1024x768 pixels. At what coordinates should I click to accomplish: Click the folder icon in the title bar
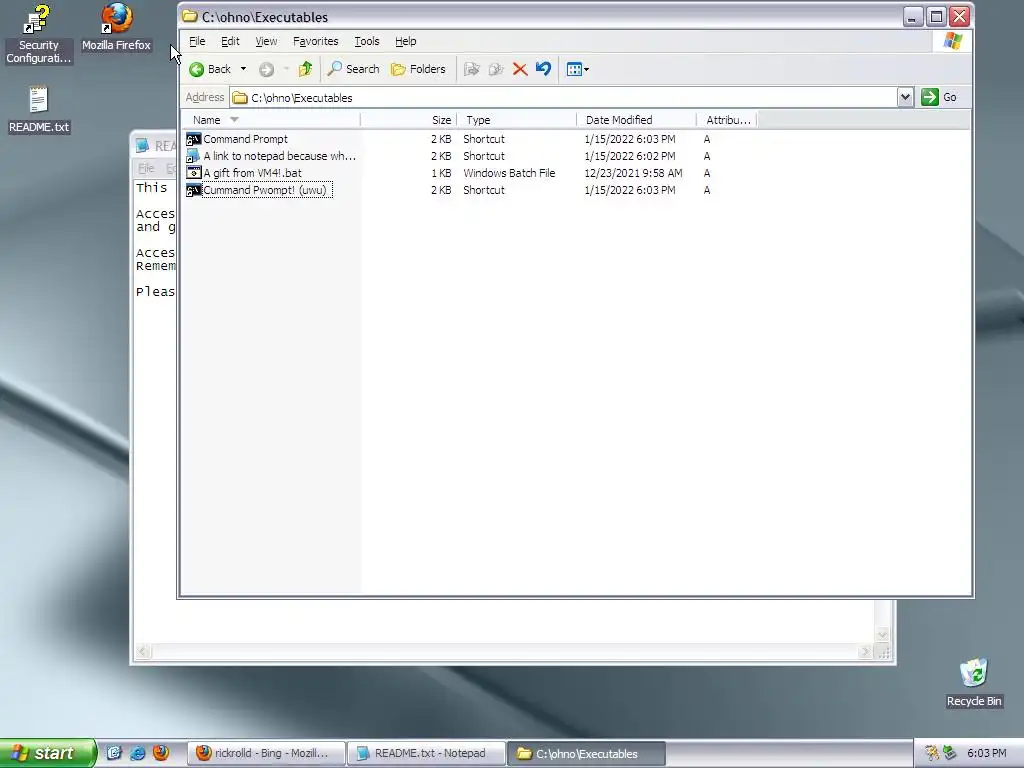point(190,16)
